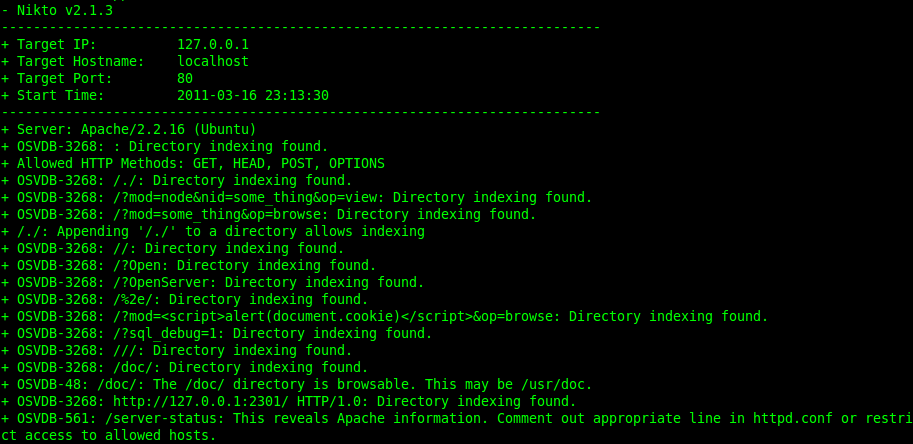
Task: Click the word OPTIONS in allowed methods
Action: pos(357,163)
